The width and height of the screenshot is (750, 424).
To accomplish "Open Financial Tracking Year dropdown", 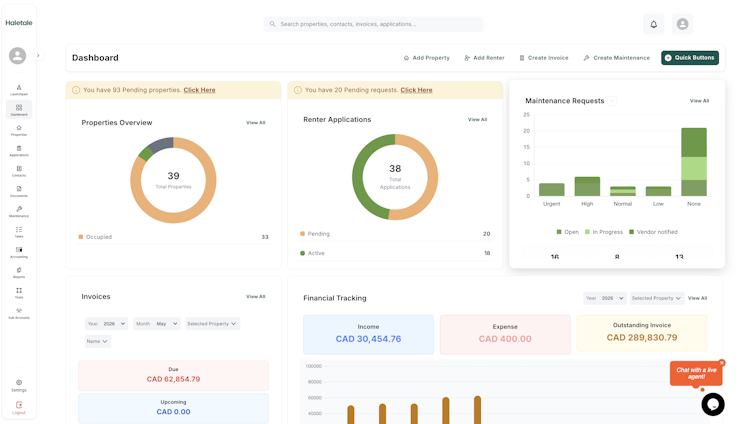I will (x=605, y=298).
